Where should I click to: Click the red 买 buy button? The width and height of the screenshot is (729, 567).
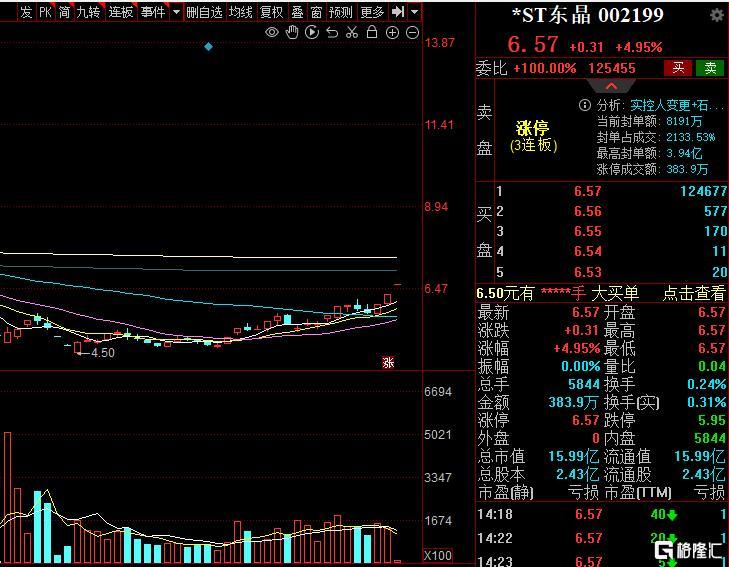click(x=678, y=68)
